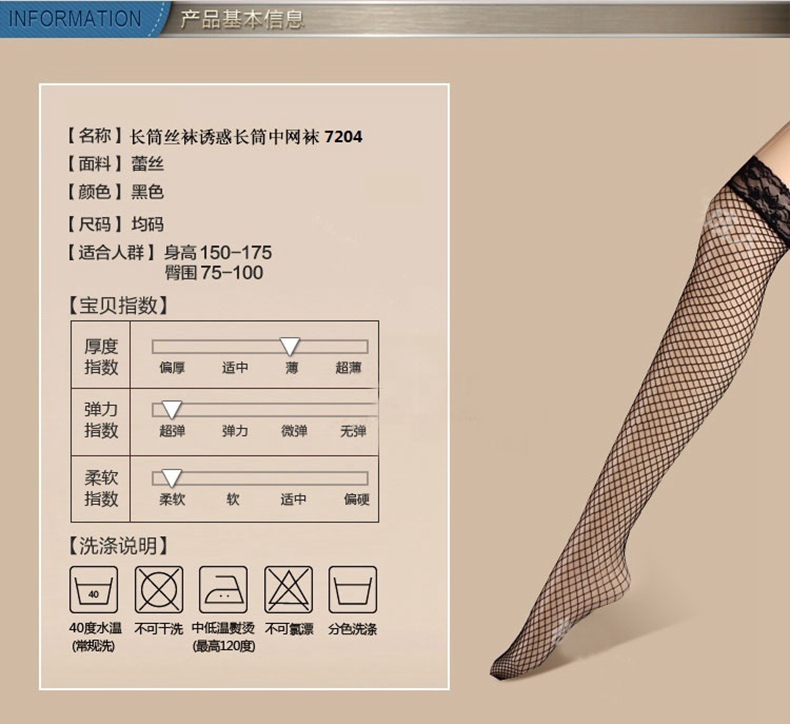The width and height of the screenshot is (790, 724).
Task: Click the 40-degree water wash icon
Action: click(94, 589)
